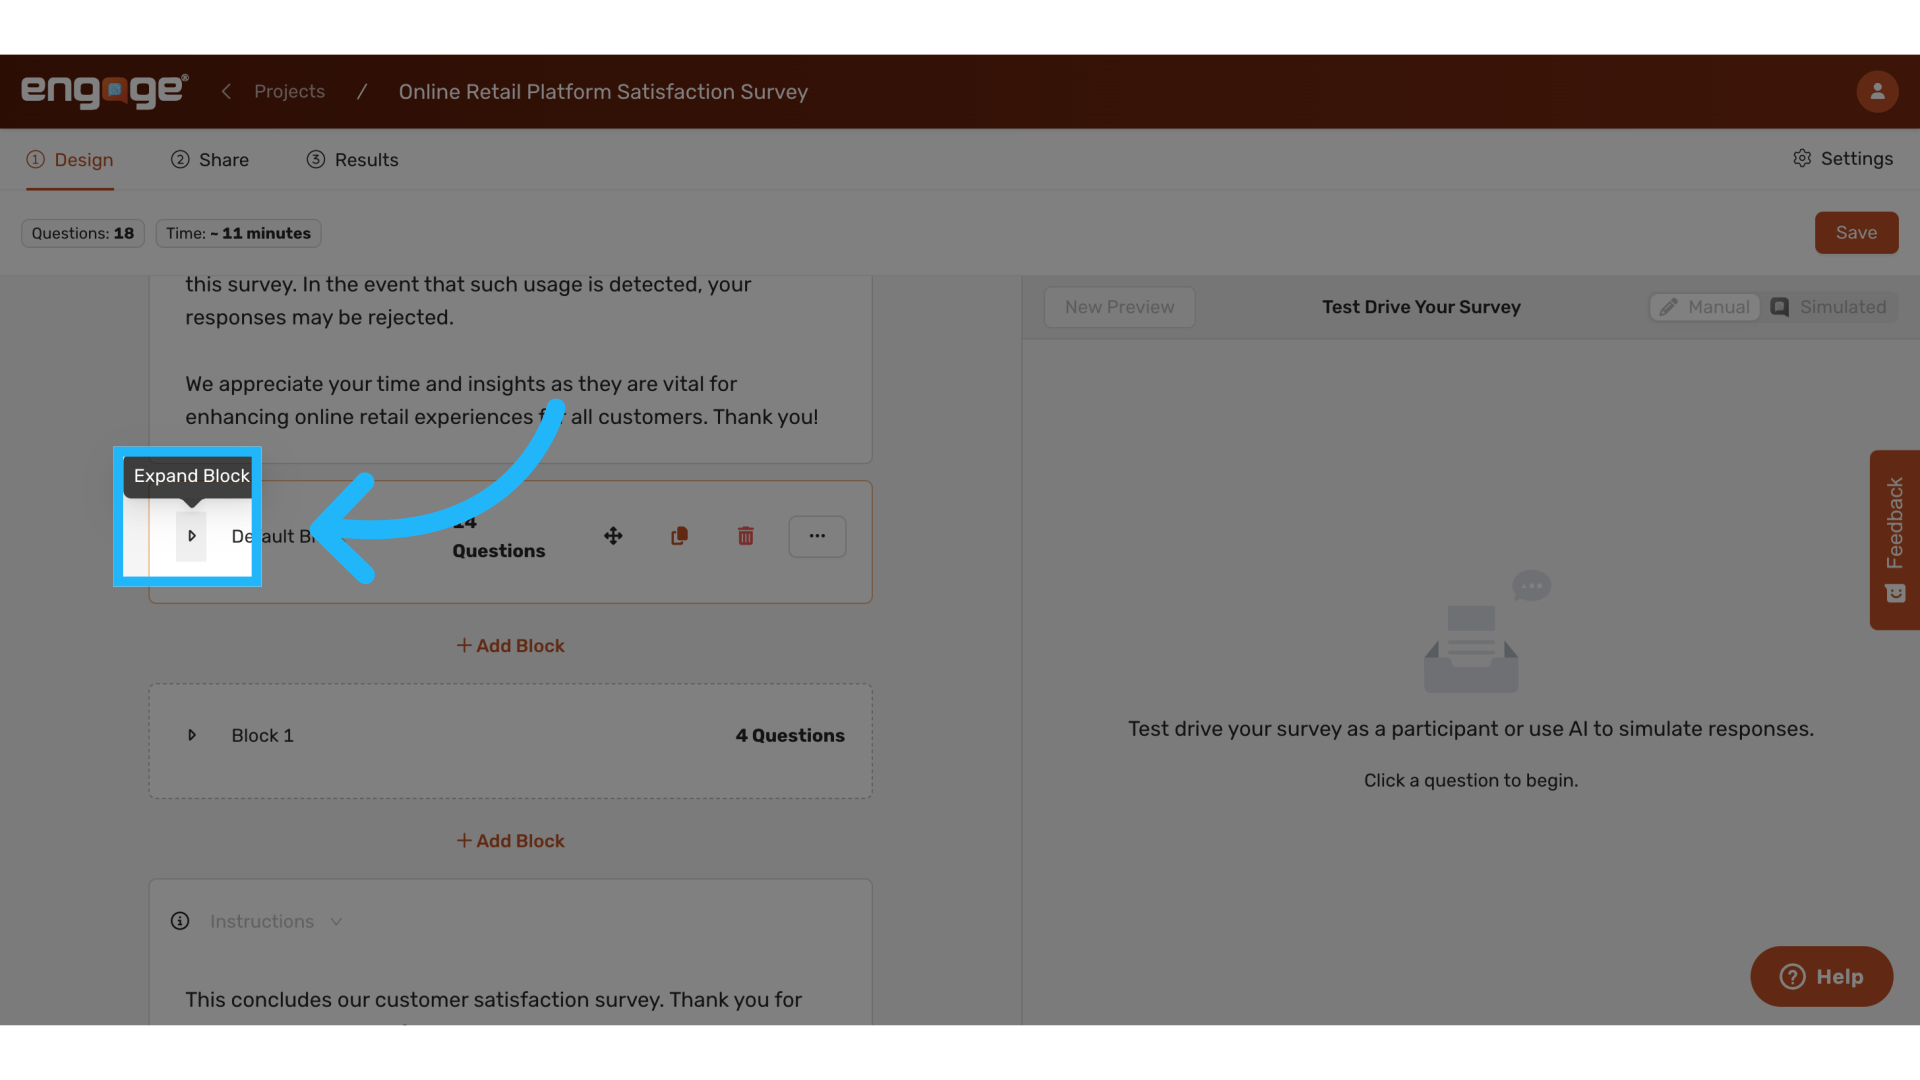Click the Engage logo
The image size is (1920, 1080).
pos(104,91)
